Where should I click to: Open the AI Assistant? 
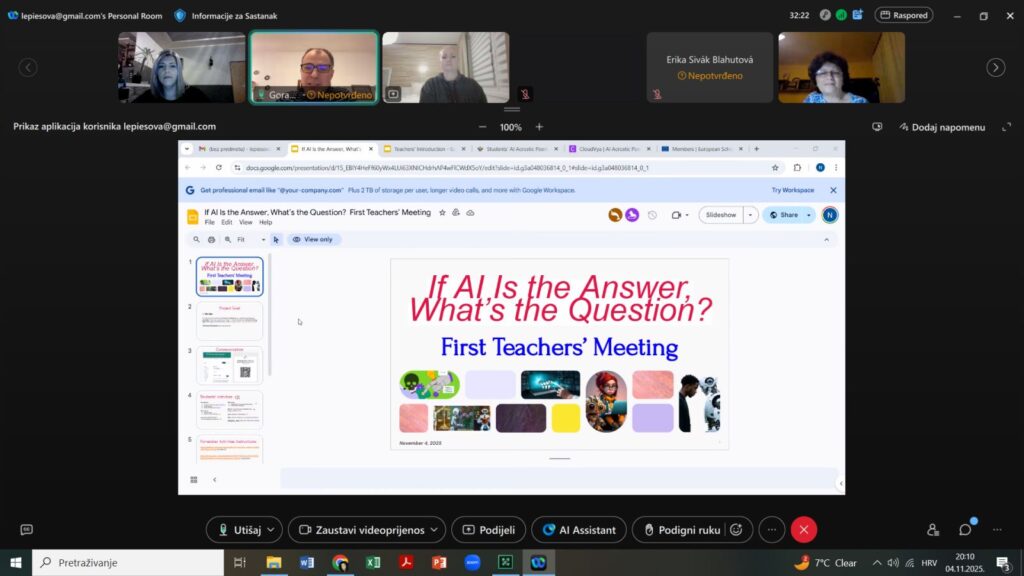pos(578,530)
